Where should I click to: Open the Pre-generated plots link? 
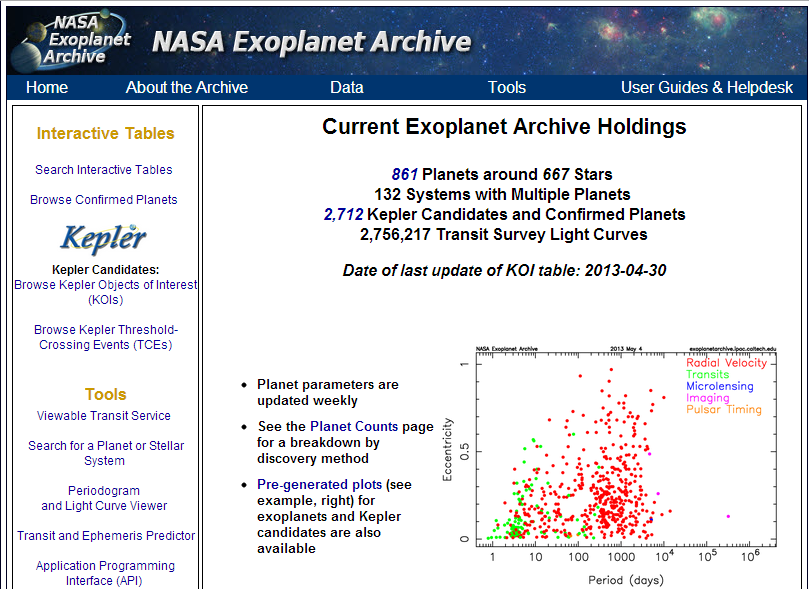tap(319, 484)
